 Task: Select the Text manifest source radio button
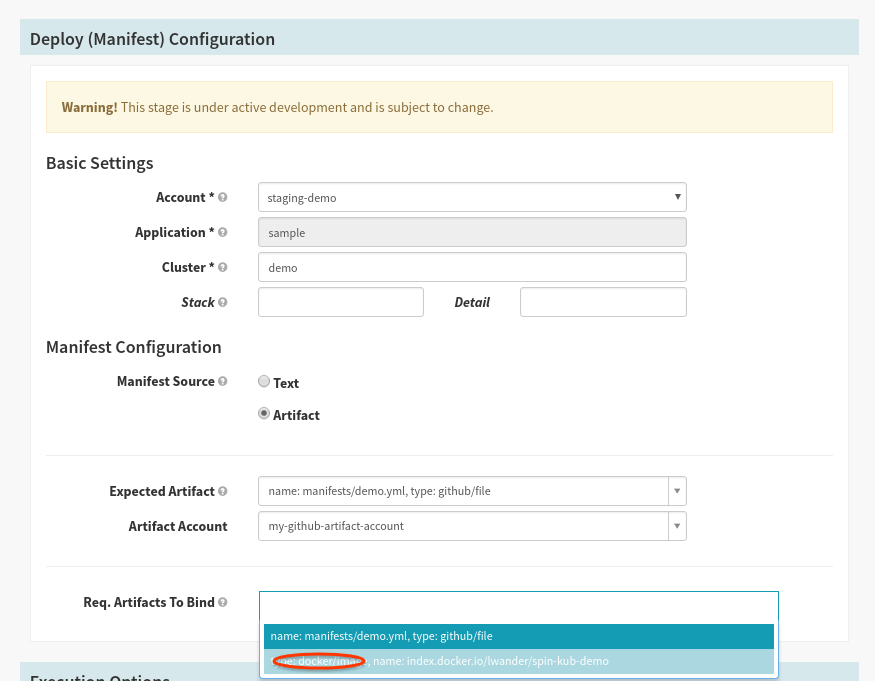264,381
